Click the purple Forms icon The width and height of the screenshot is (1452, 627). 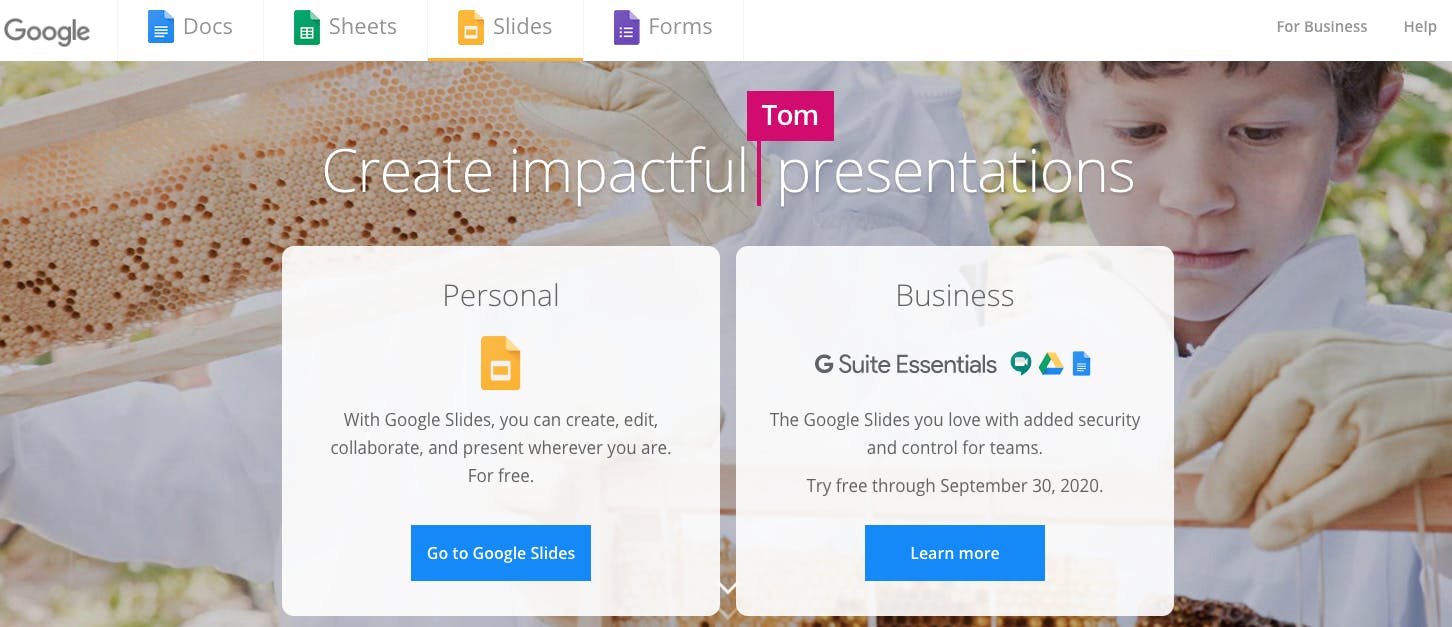(626, 27)
